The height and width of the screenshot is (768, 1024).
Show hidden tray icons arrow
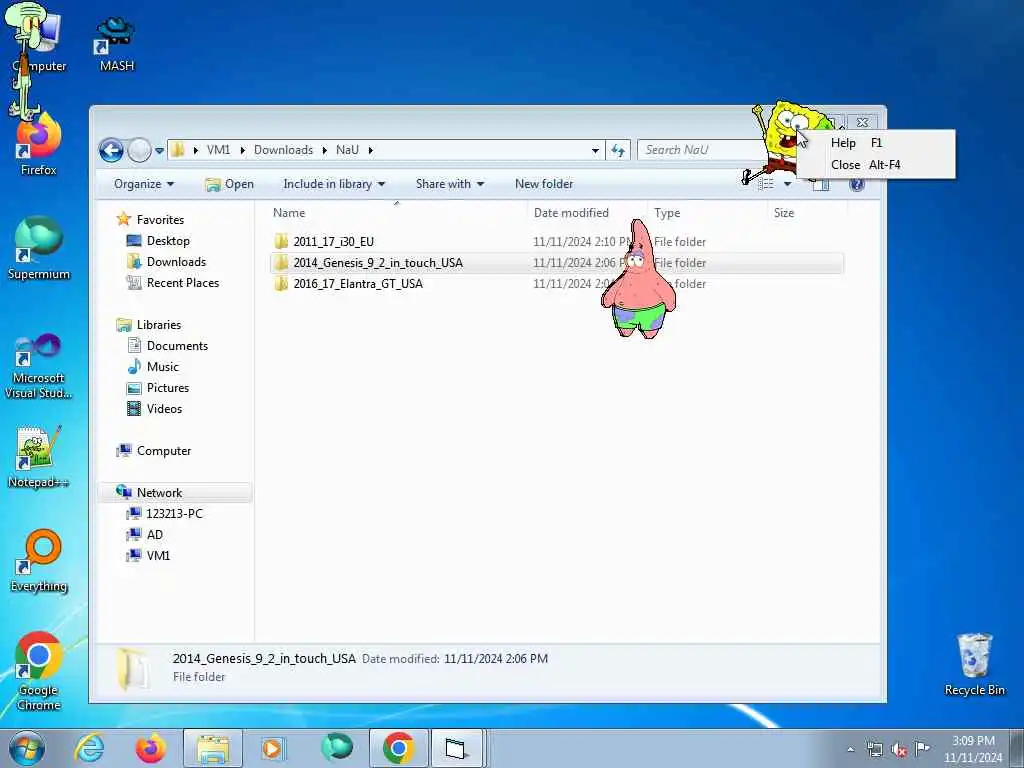[850, 749]
